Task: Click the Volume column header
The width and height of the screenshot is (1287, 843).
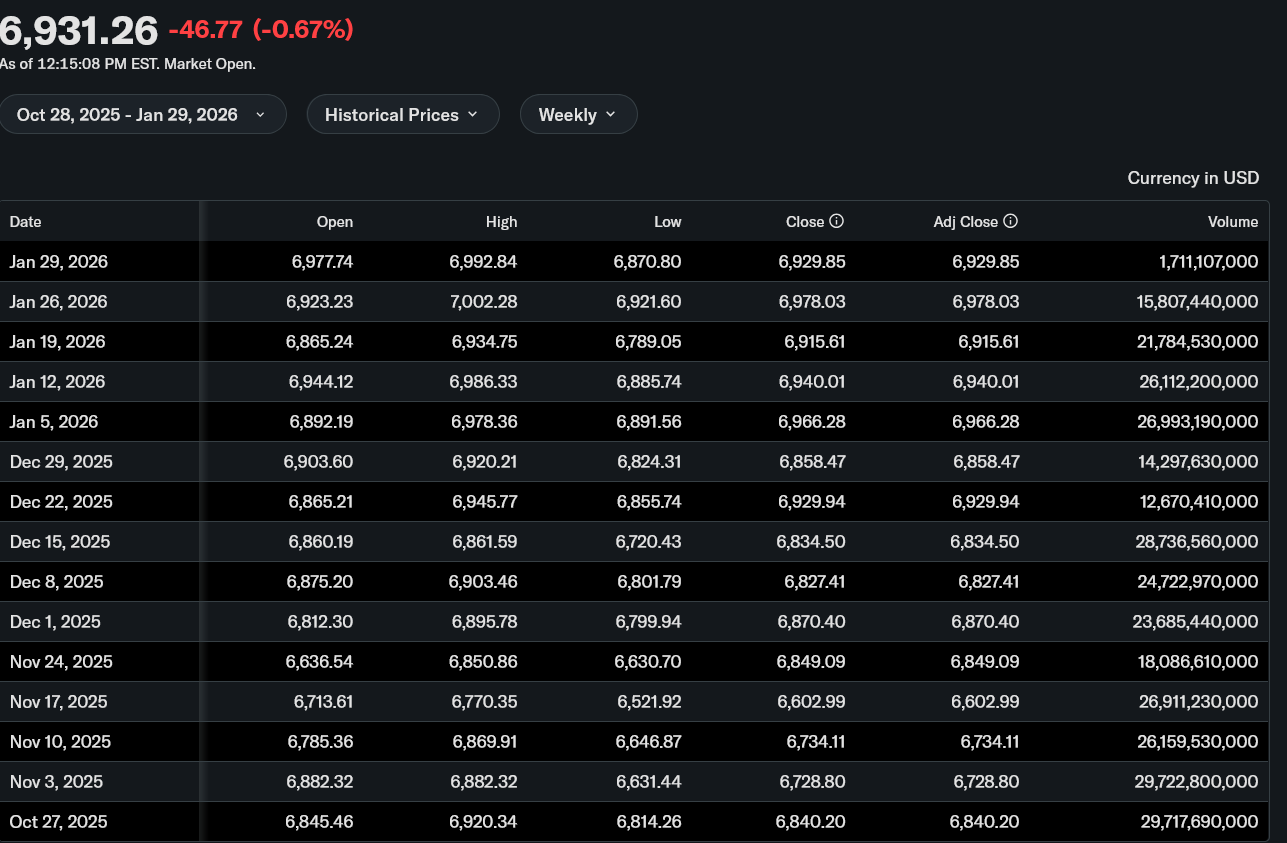Action: click(1233, 222)
